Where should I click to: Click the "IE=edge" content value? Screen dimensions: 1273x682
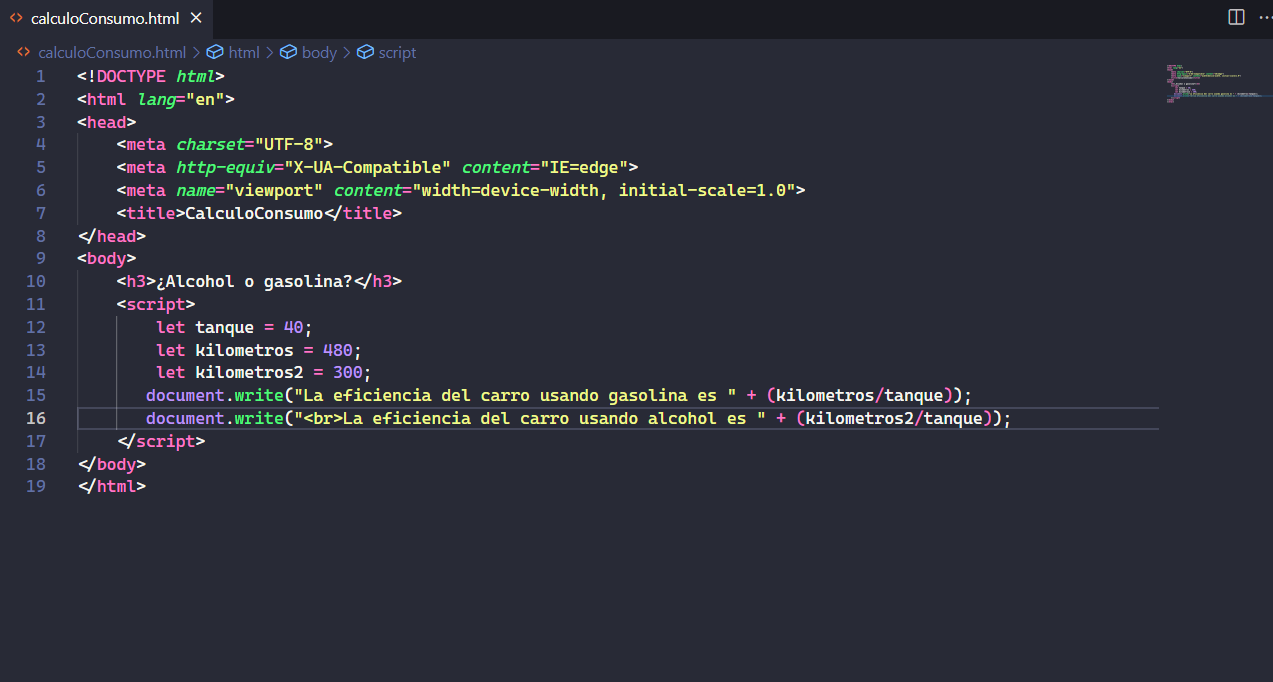coord(584,167)
